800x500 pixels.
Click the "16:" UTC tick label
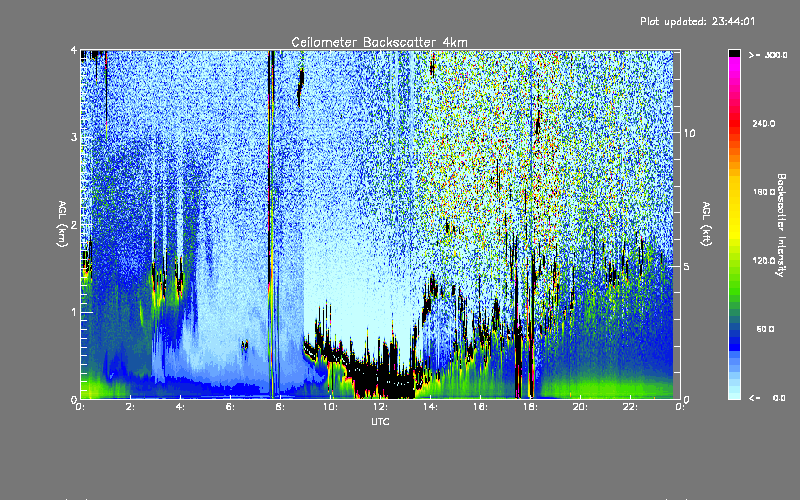(480, 407)
